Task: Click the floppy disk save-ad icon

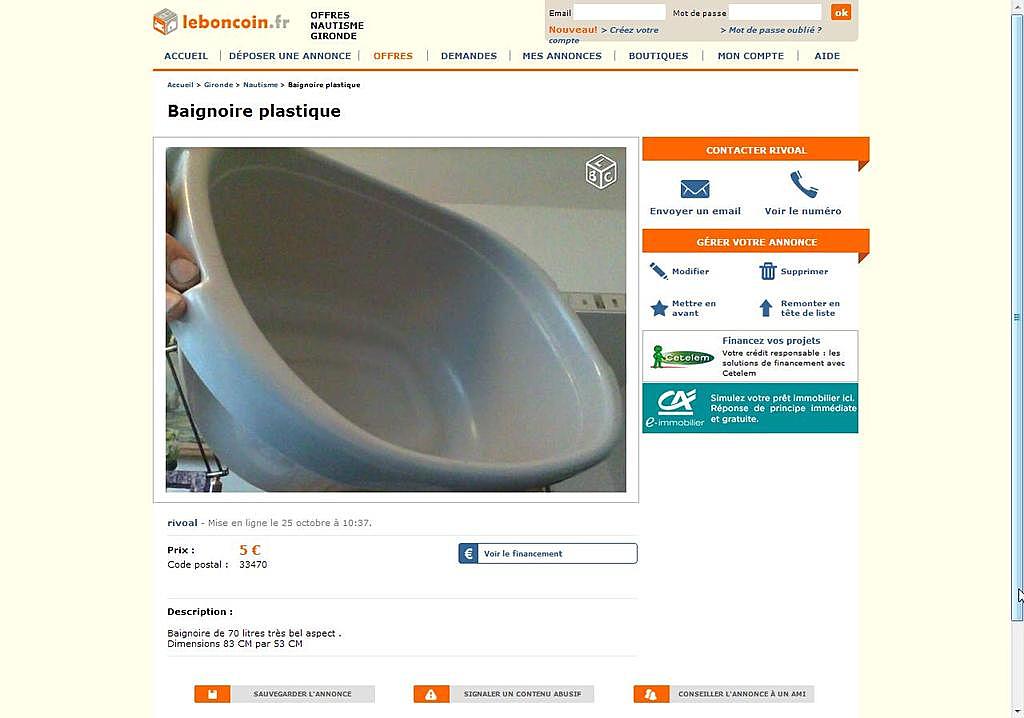Action: pos(212,694)
